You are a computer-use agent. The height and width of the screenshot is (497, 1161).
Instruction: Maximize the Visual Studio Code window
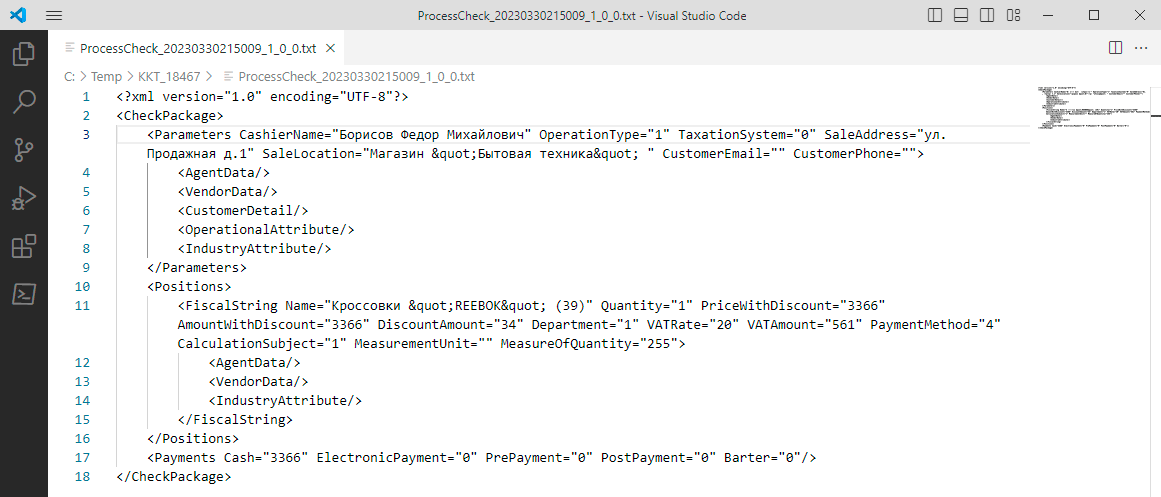(x=1094, y=15)
